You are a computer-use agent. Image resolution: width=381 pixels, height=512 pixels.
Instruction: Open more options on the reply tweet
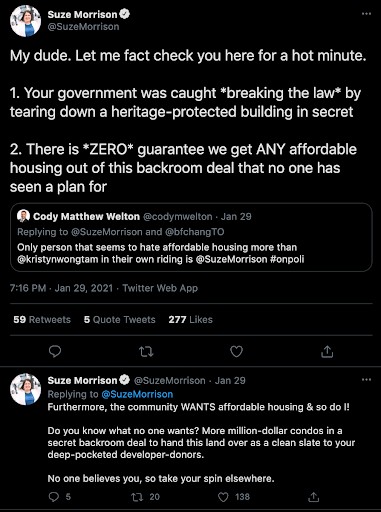pyautogui.click(x=366, y=380)
